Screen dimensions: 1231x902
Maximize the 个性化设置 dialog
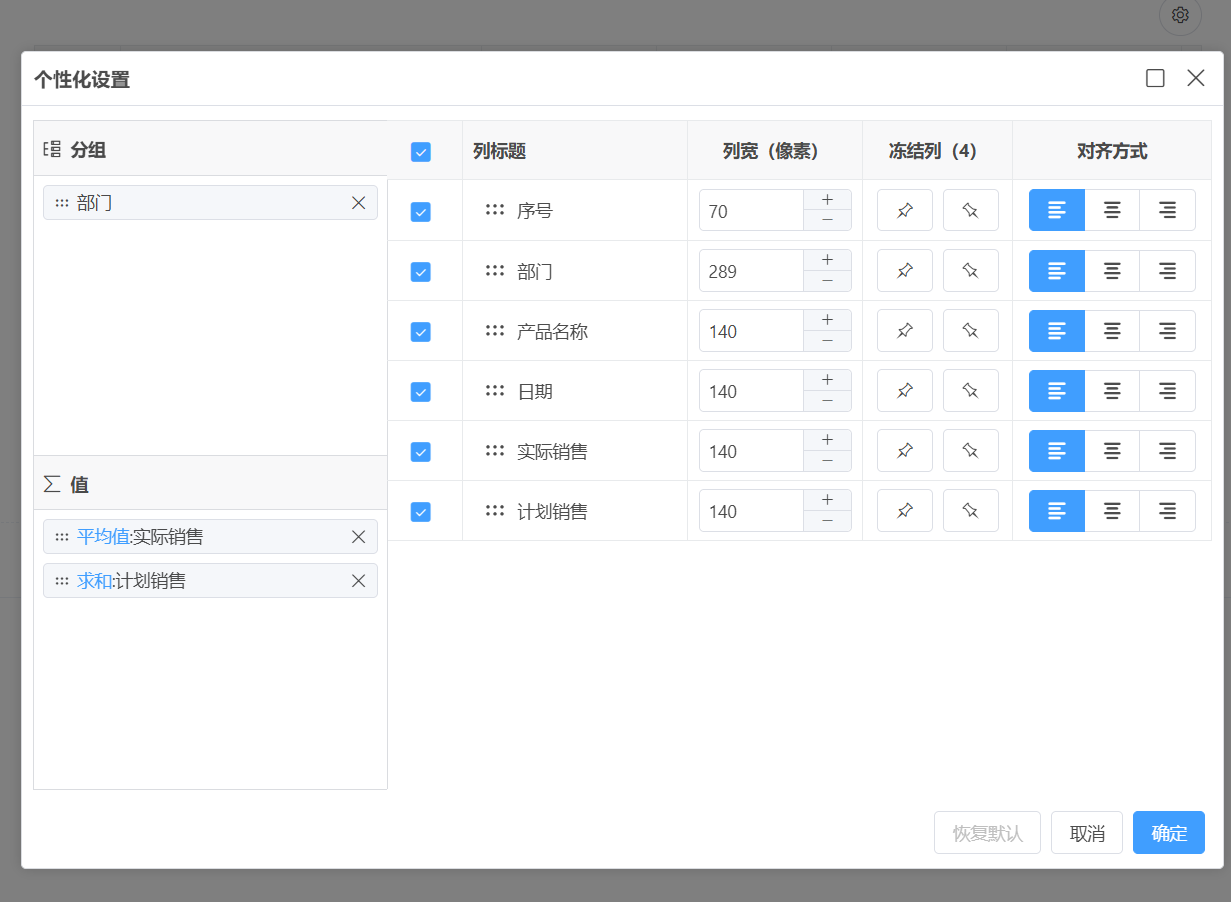pos(1155,78)
